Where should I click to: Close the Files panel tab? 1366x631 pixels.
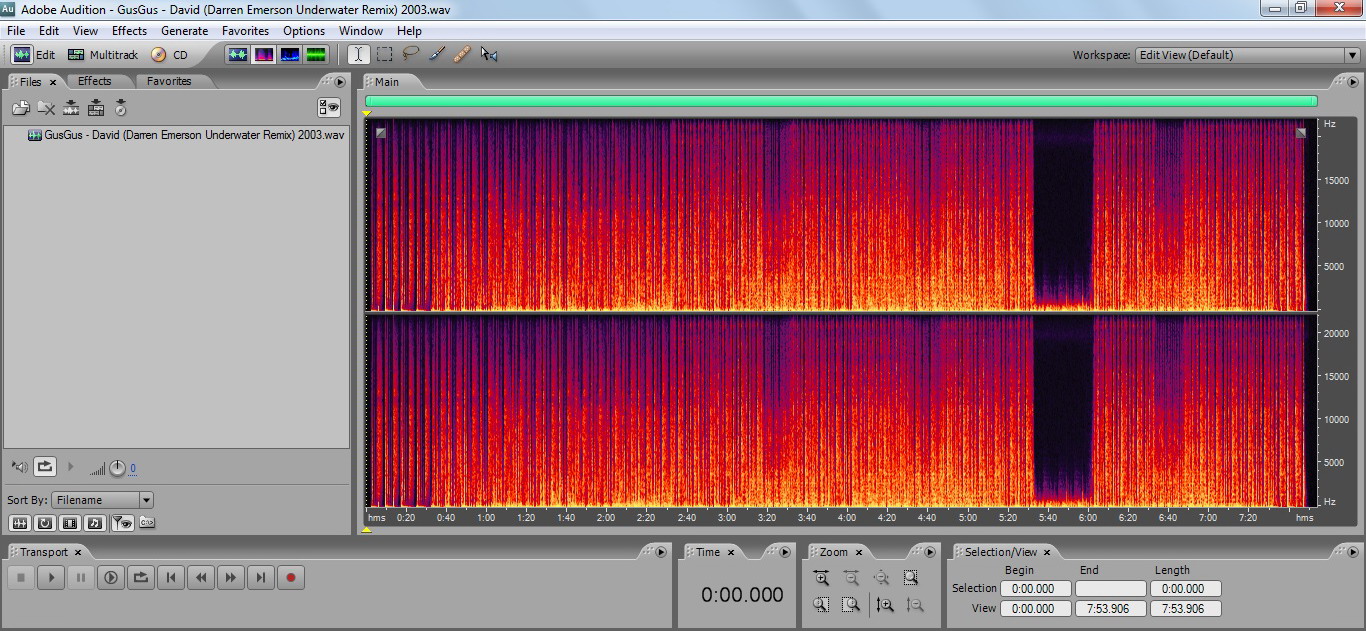pyautogui.click(x=53, y=82)
